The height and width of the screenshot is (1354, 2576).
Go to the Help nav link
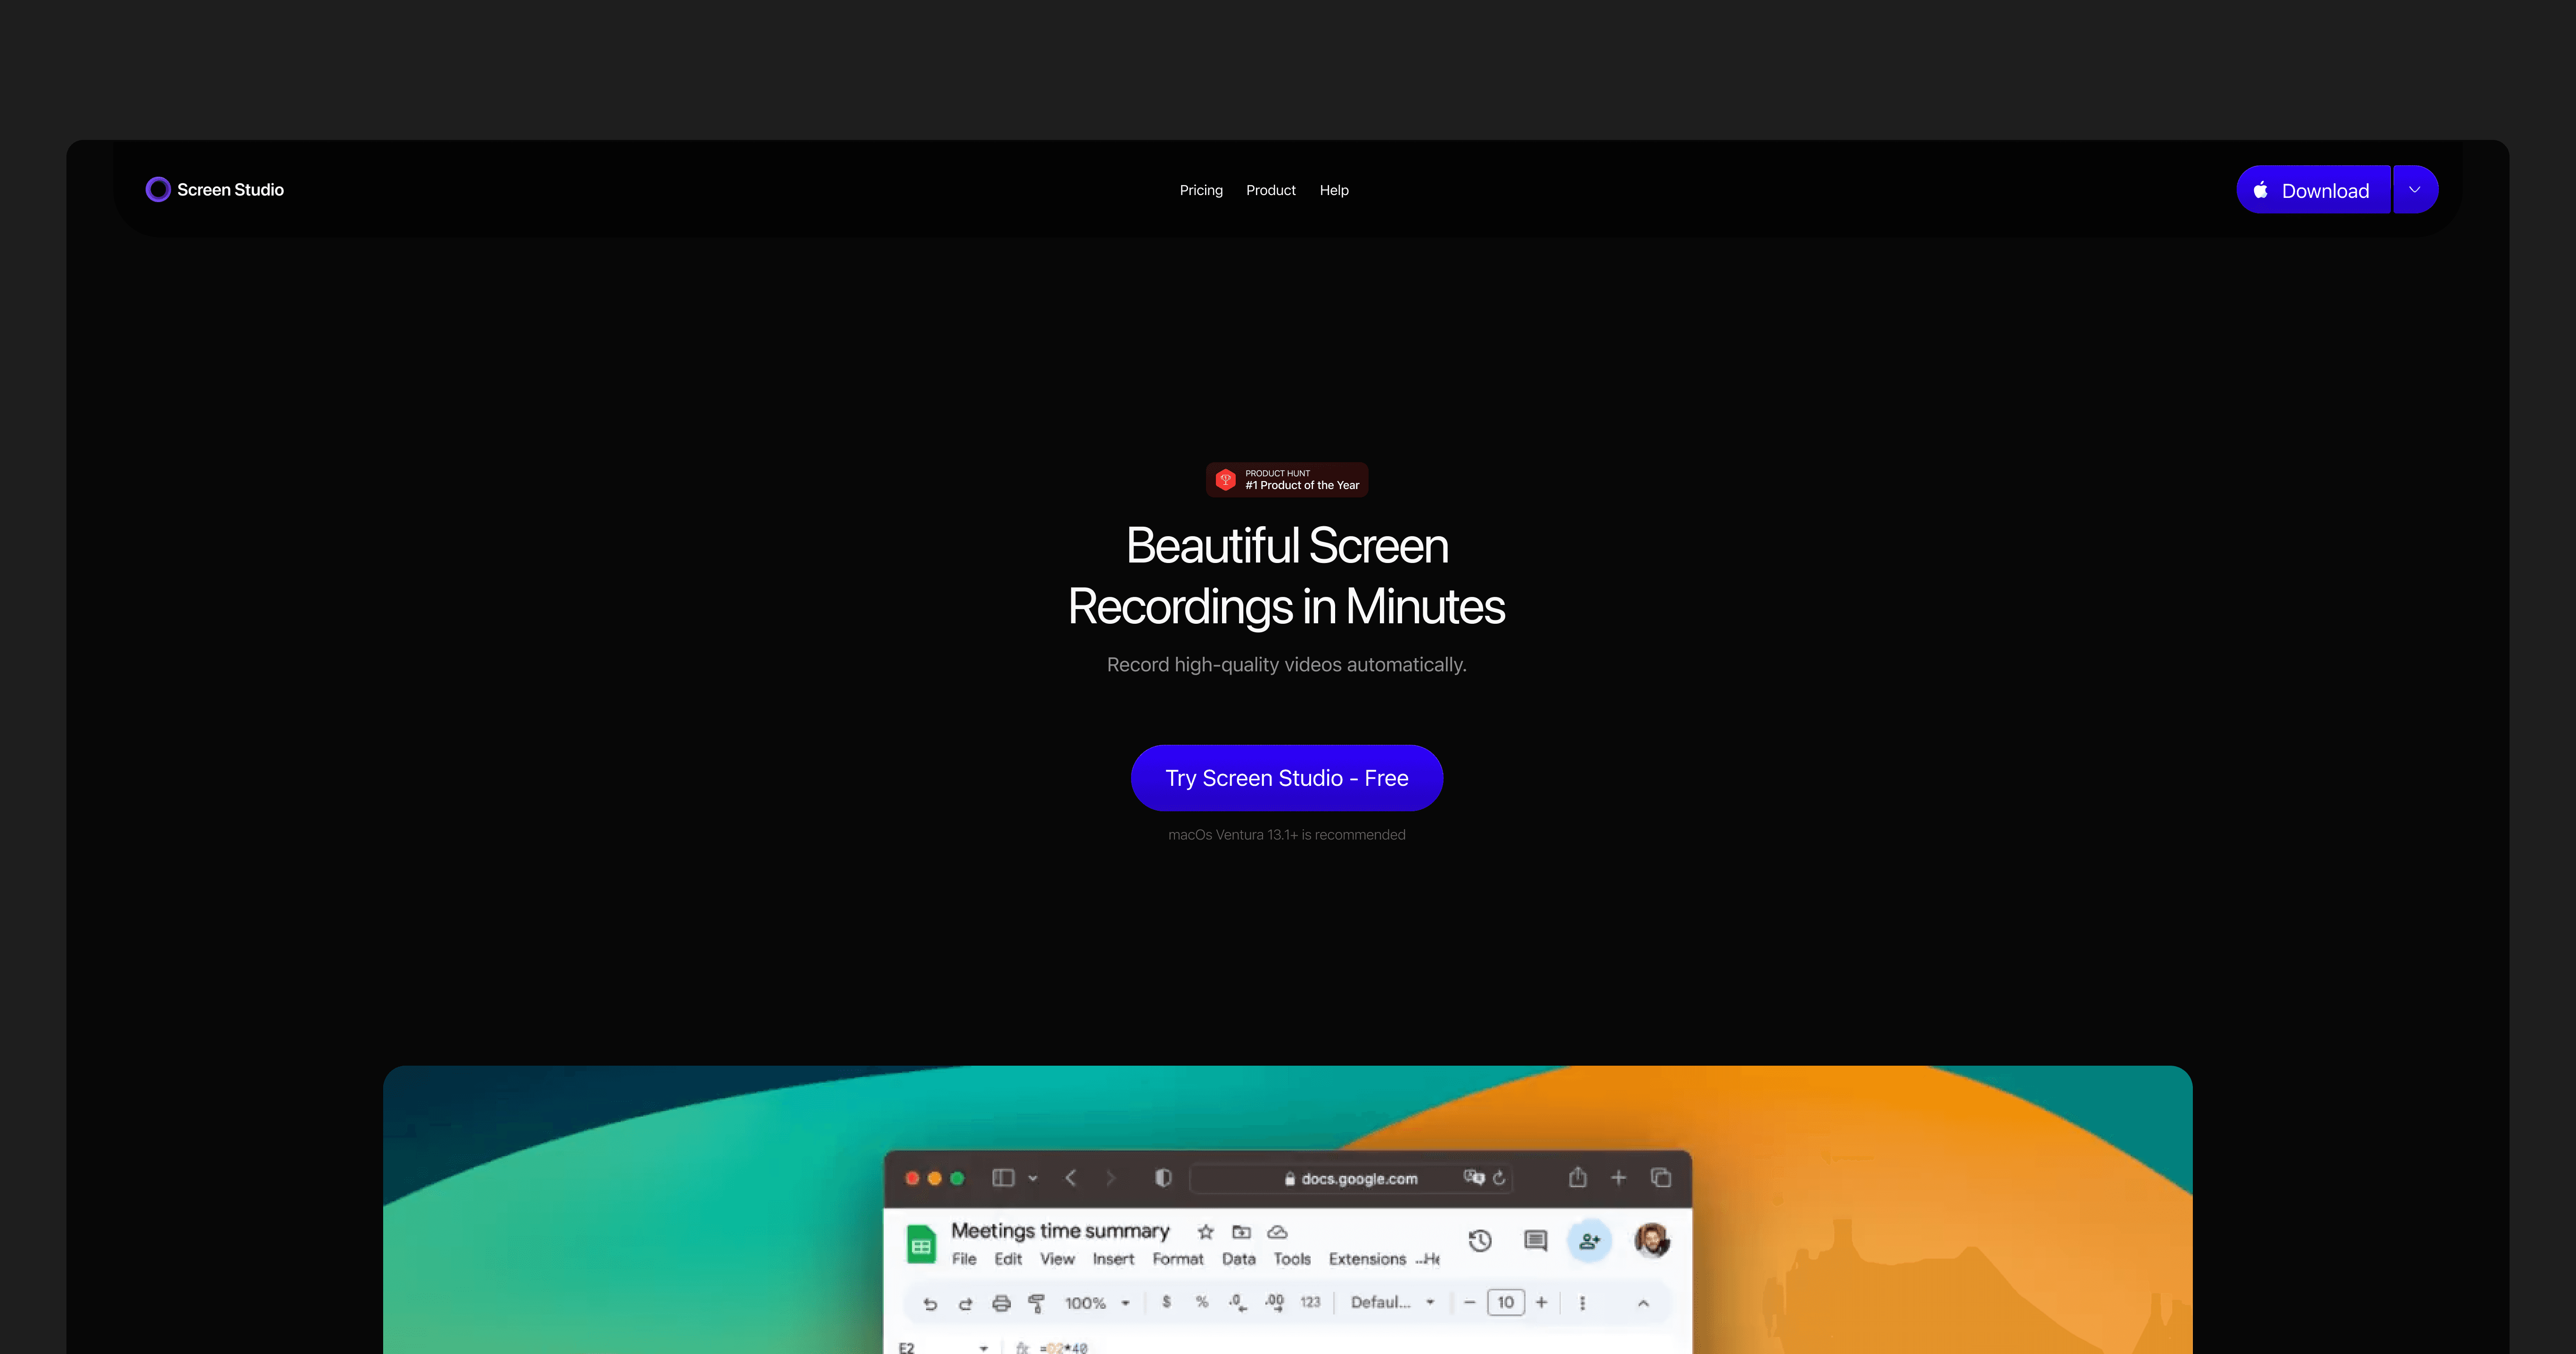point(1334,190)
